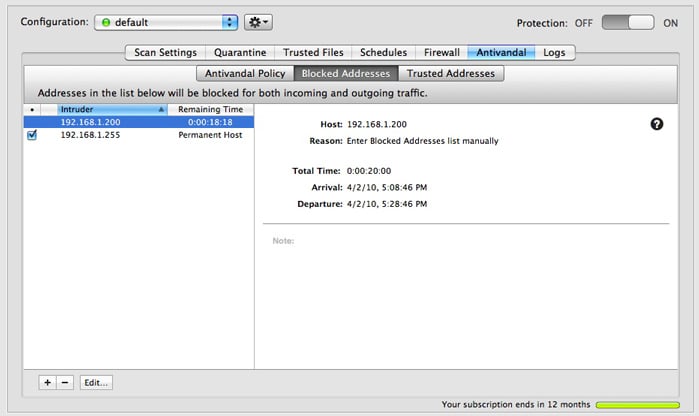Sort by the Remaining Time column header
Image resolution: width=699 pixels, height=416 pixels.
coord(210,109)
